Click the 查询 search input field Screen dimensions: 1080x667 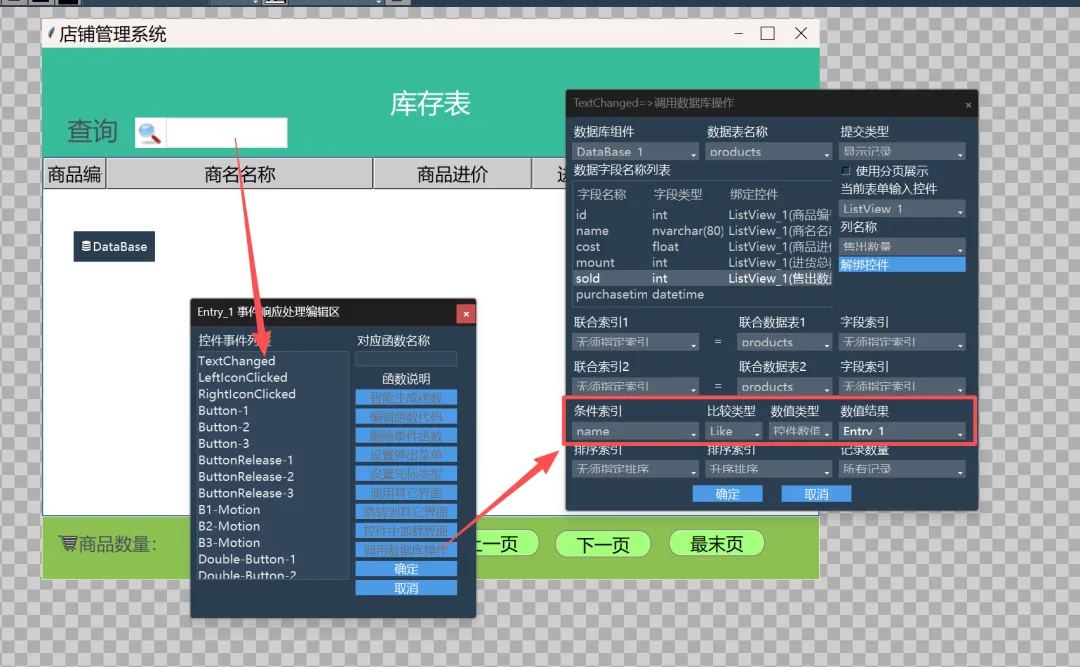pos(226,132)
